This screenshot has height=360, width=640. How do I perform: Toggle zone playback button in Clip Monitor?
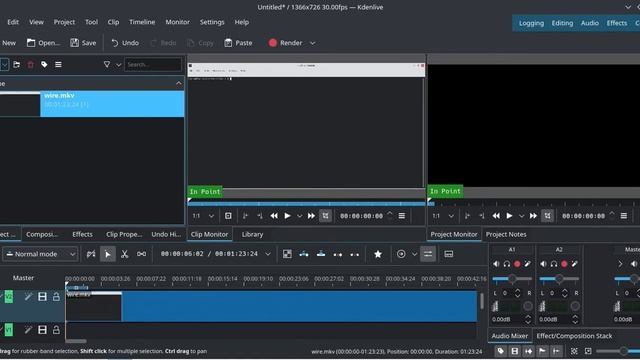pos(325,216)
